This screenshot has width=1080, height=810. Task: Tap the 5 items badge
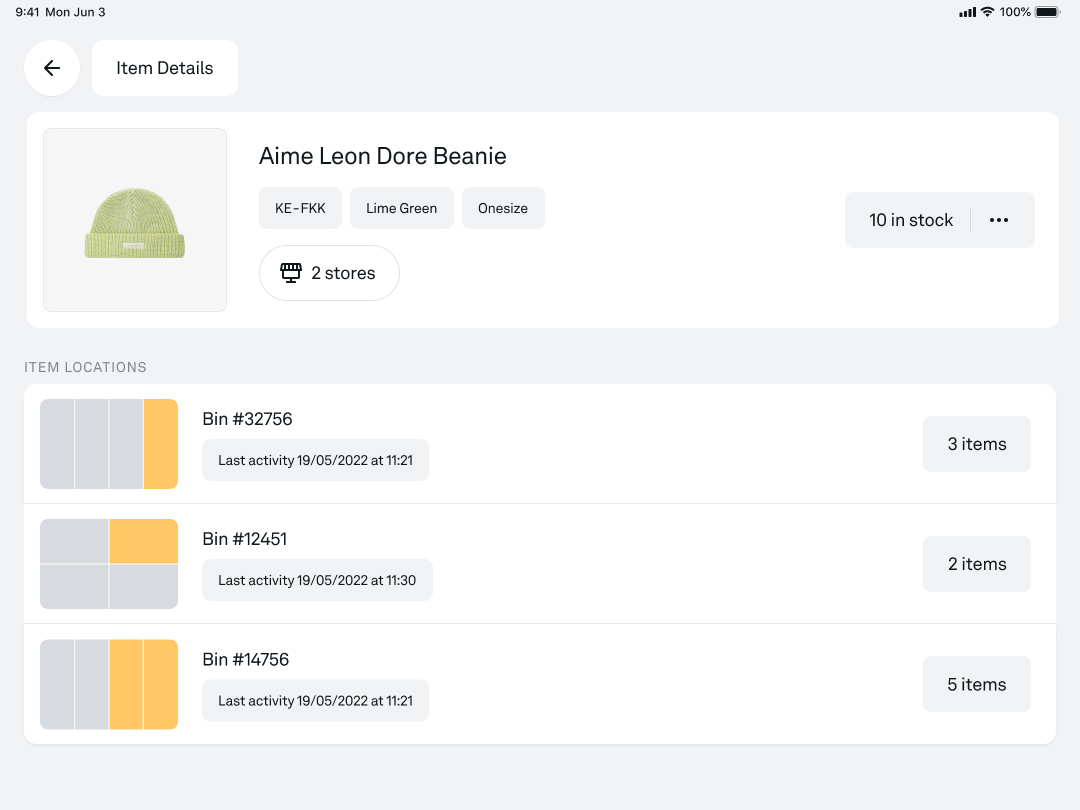(x=977, y=684)
